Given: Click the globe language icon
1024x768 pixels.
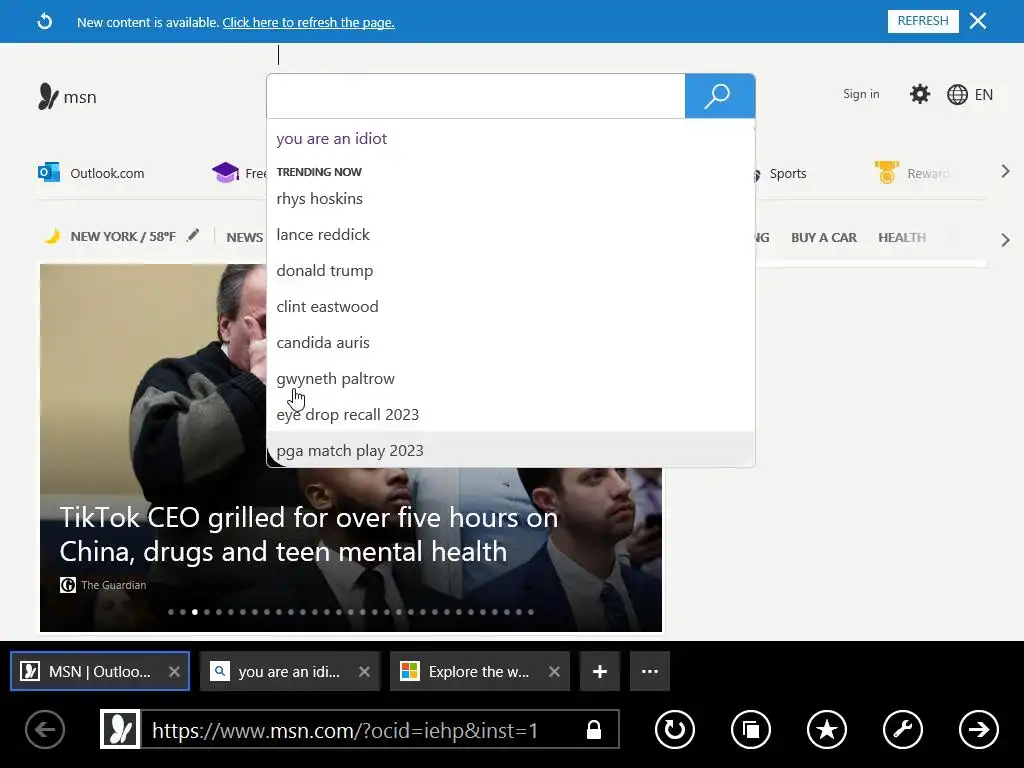Looking at the screenshot, I should pyautogui.click(x=957, y=95).
